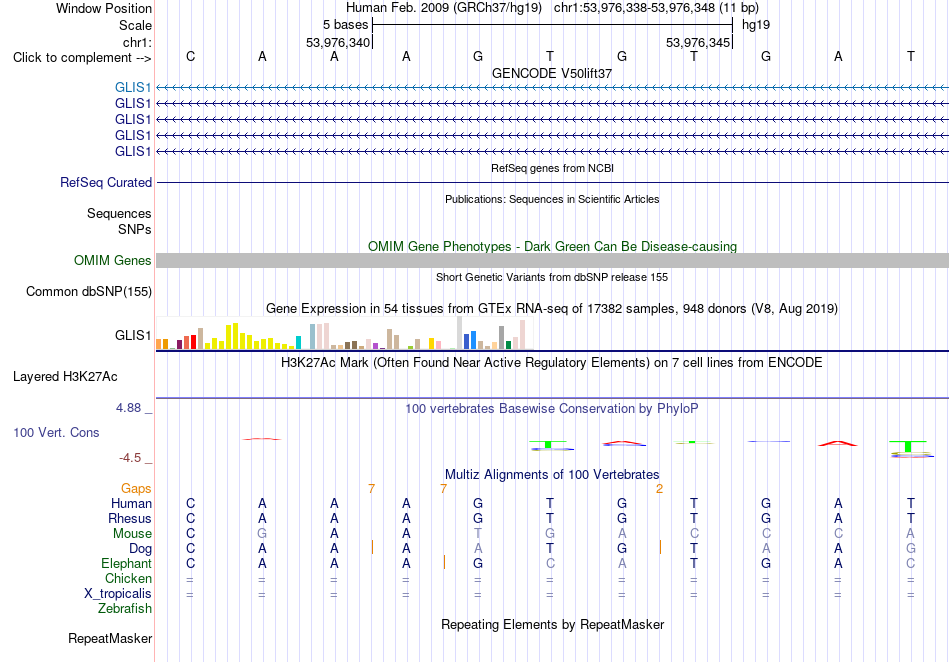Click the chr1:53,976,338-53,976,348 (11 bp) position text
Image resolution: width=950 pixels, height=662 pixels.
coord(656,8)
